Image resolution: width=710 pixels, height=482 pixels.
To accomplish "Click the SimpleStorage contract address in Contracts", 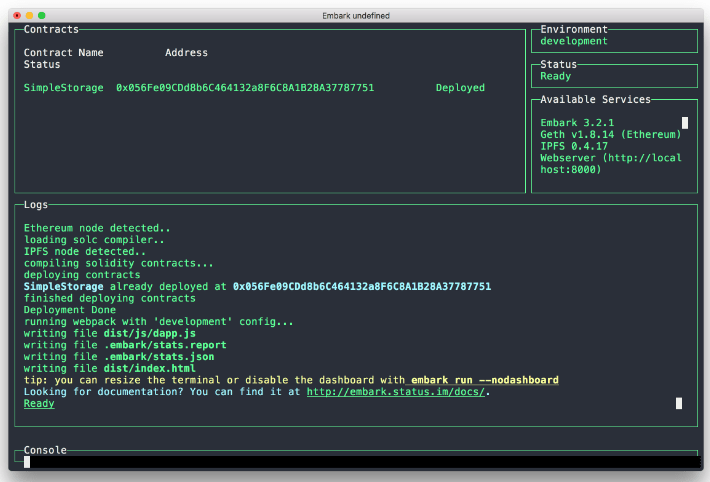I will (245, 88).
